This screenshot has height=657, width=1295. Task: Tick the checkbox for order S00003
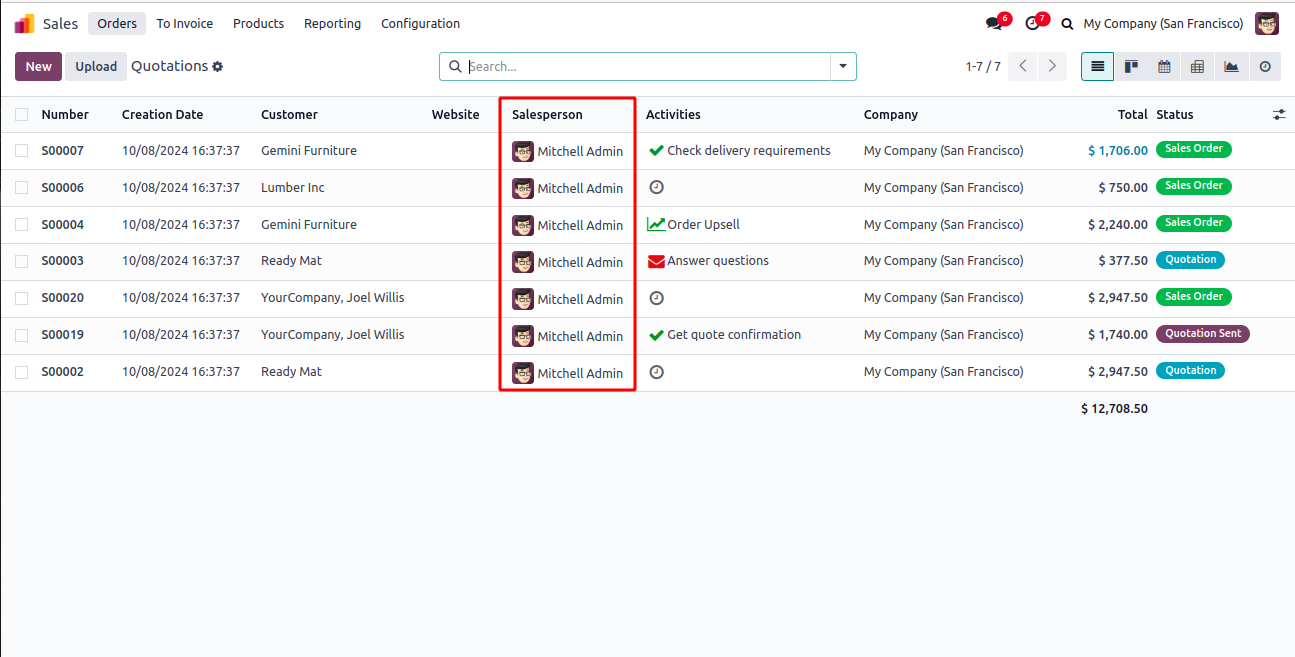(22, 261)
